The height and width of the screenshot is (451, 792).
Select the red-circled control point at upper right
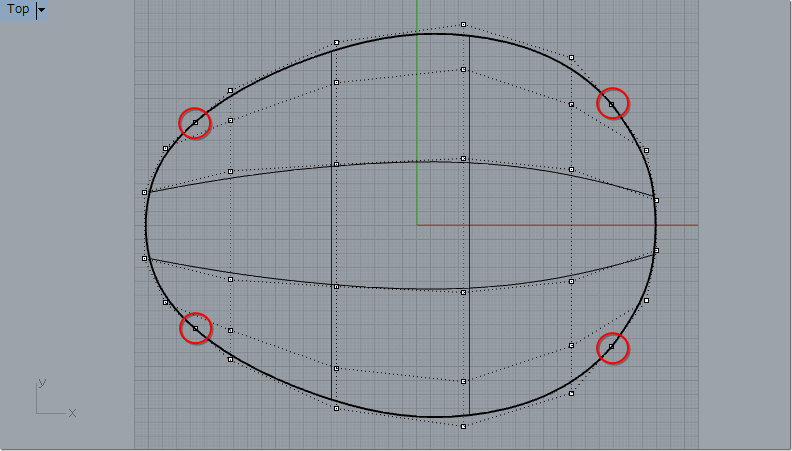[611, 105]
